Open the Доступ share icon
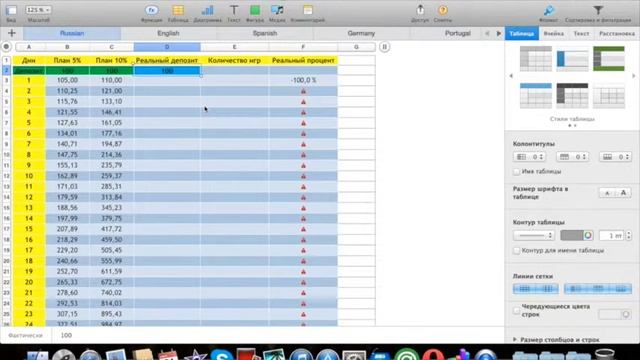The height and width of the screenshot is (360, 640). point(420,12)
